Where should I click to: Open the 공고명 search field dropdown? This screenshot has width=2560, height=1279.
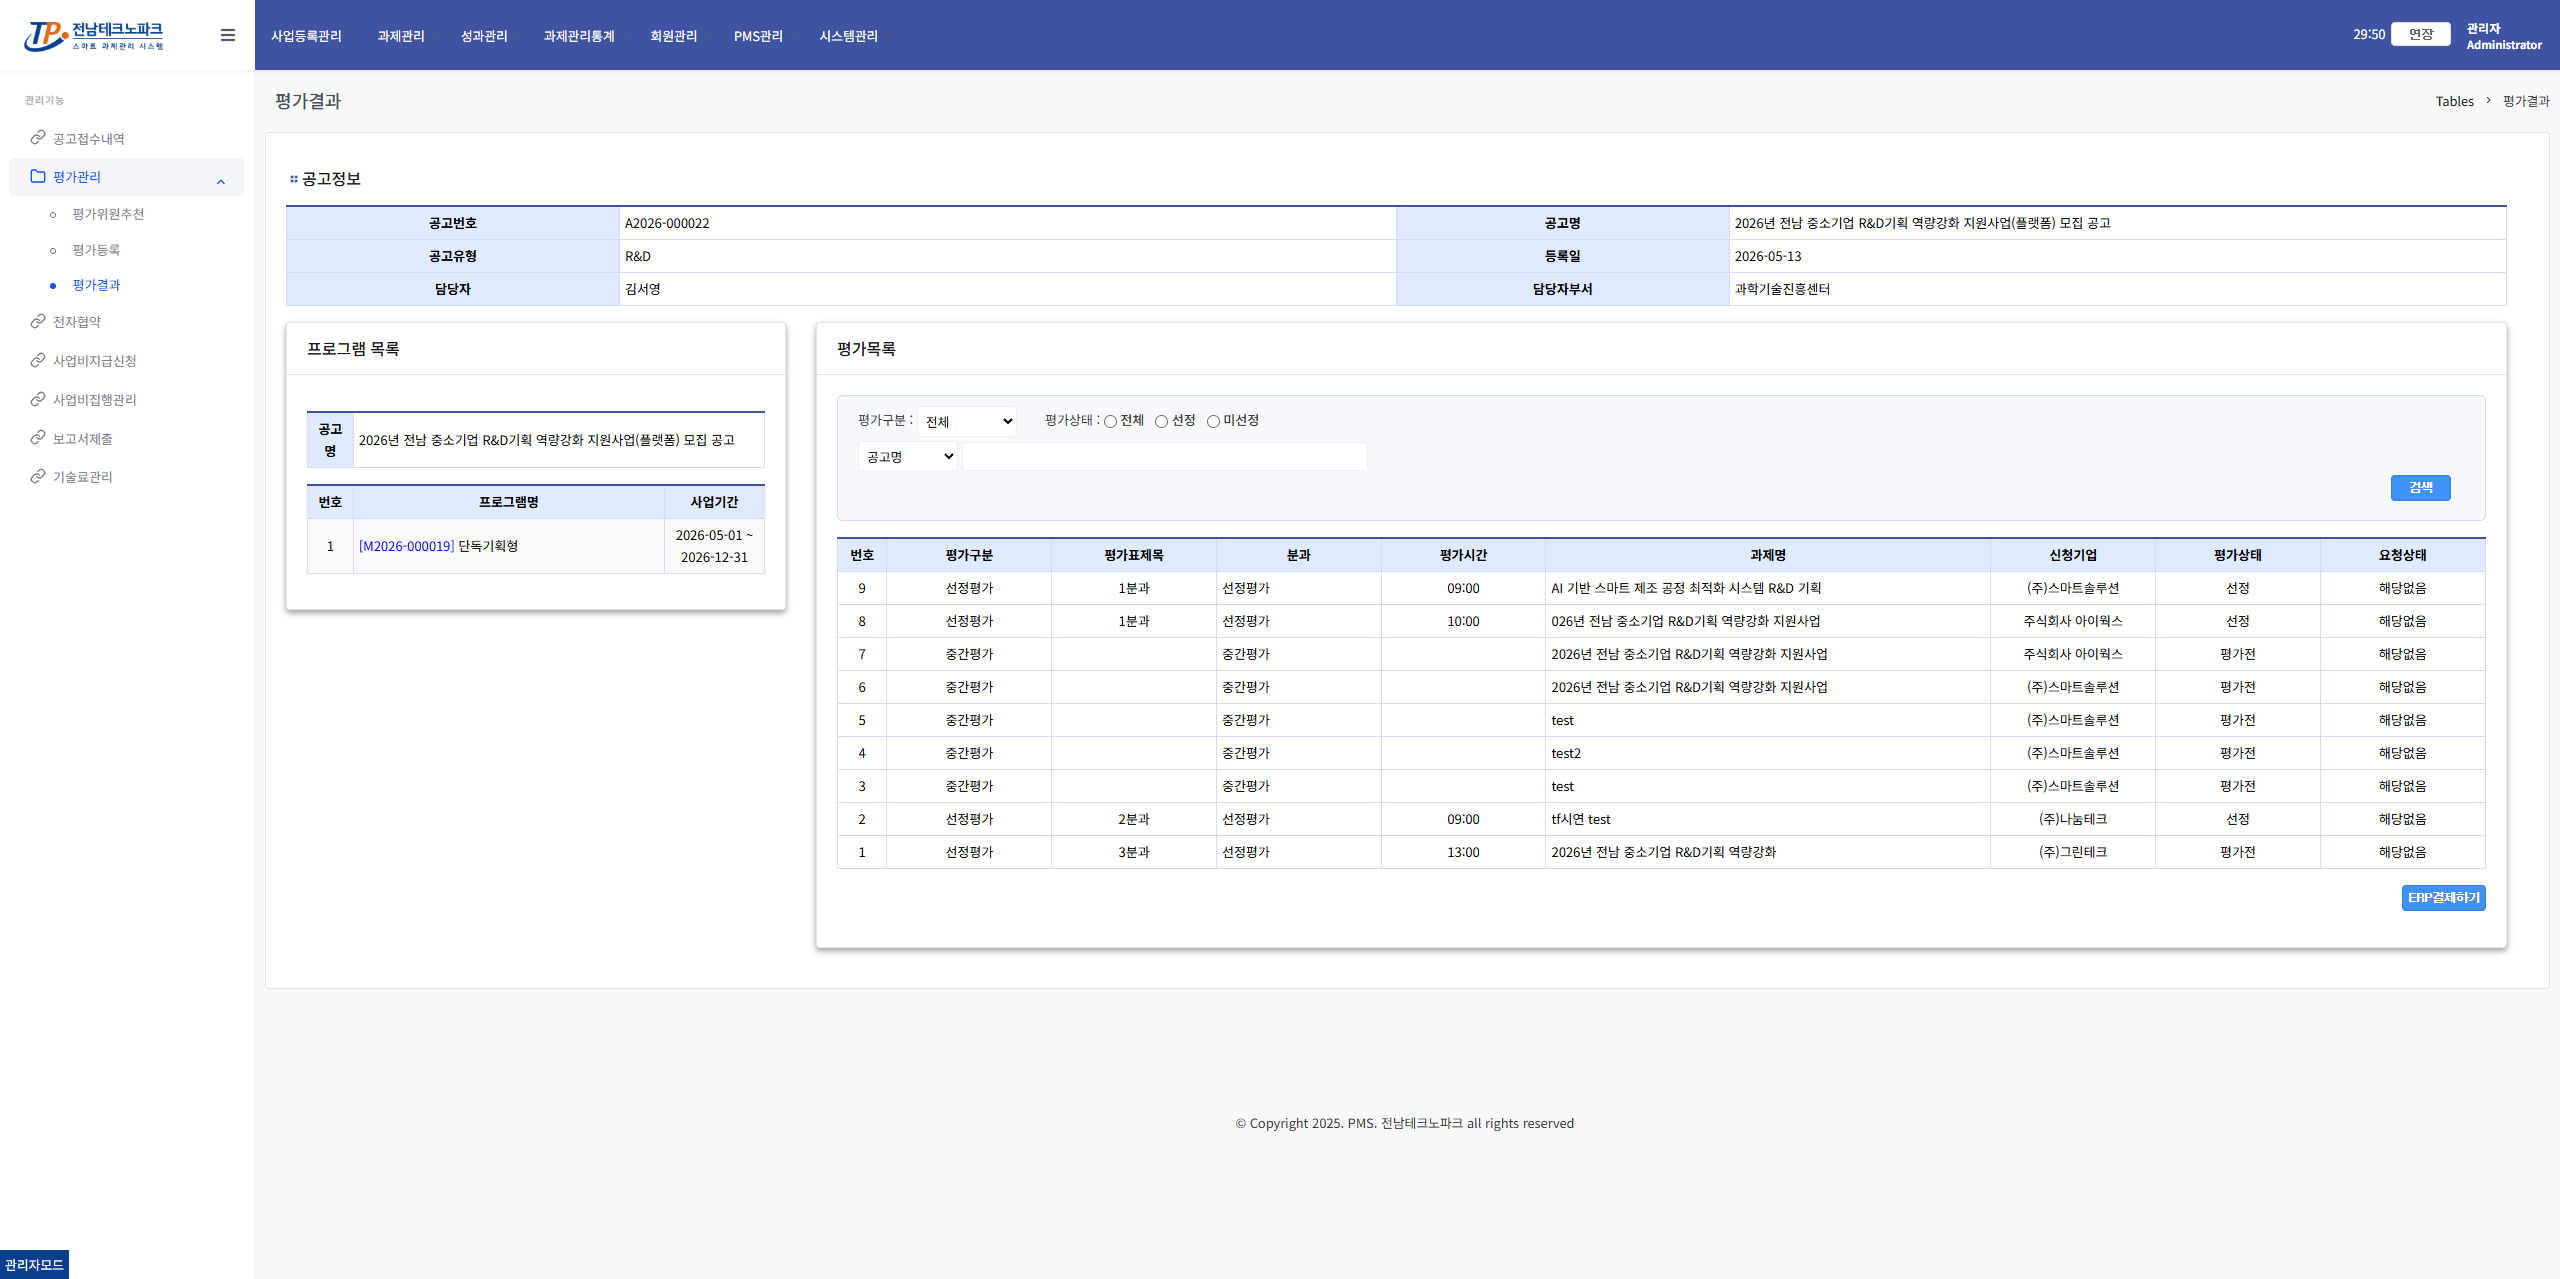pyautogui.click(x=908, y=457)
